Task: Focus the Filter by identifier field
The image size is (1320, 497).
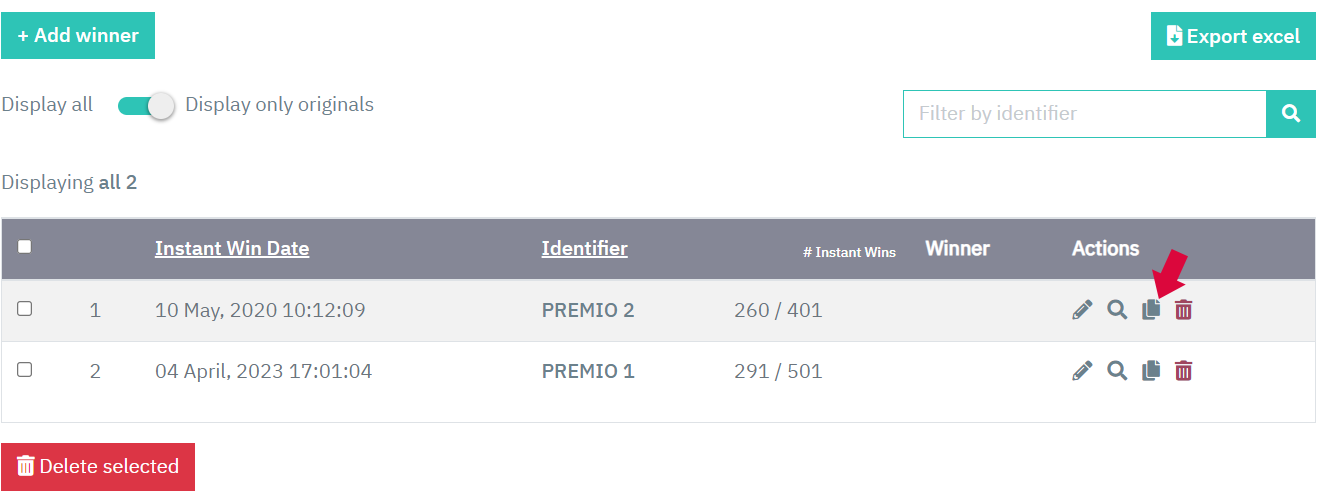Action: coord(1085,113)
